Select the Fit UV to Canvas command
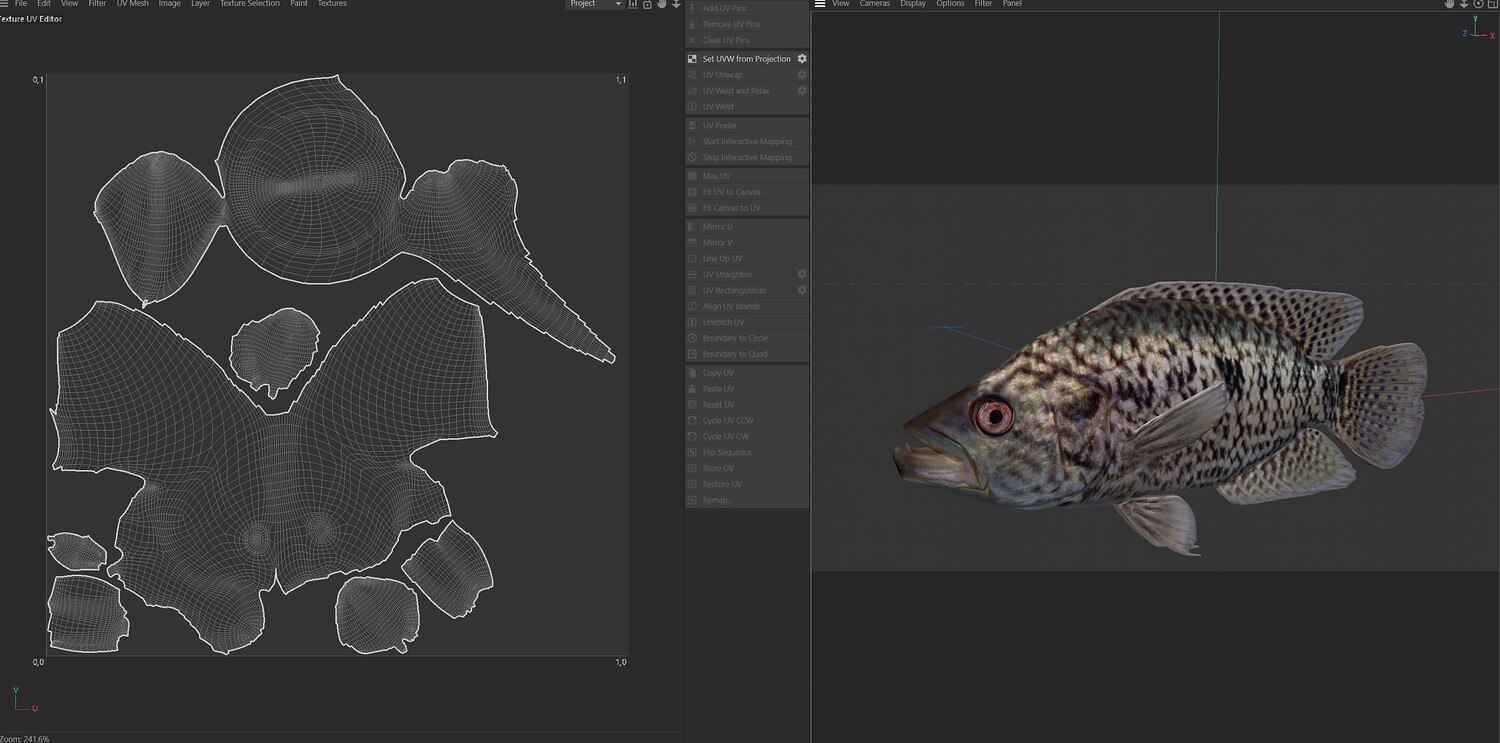Screen dimensions: 1500x743 point(746,192)
